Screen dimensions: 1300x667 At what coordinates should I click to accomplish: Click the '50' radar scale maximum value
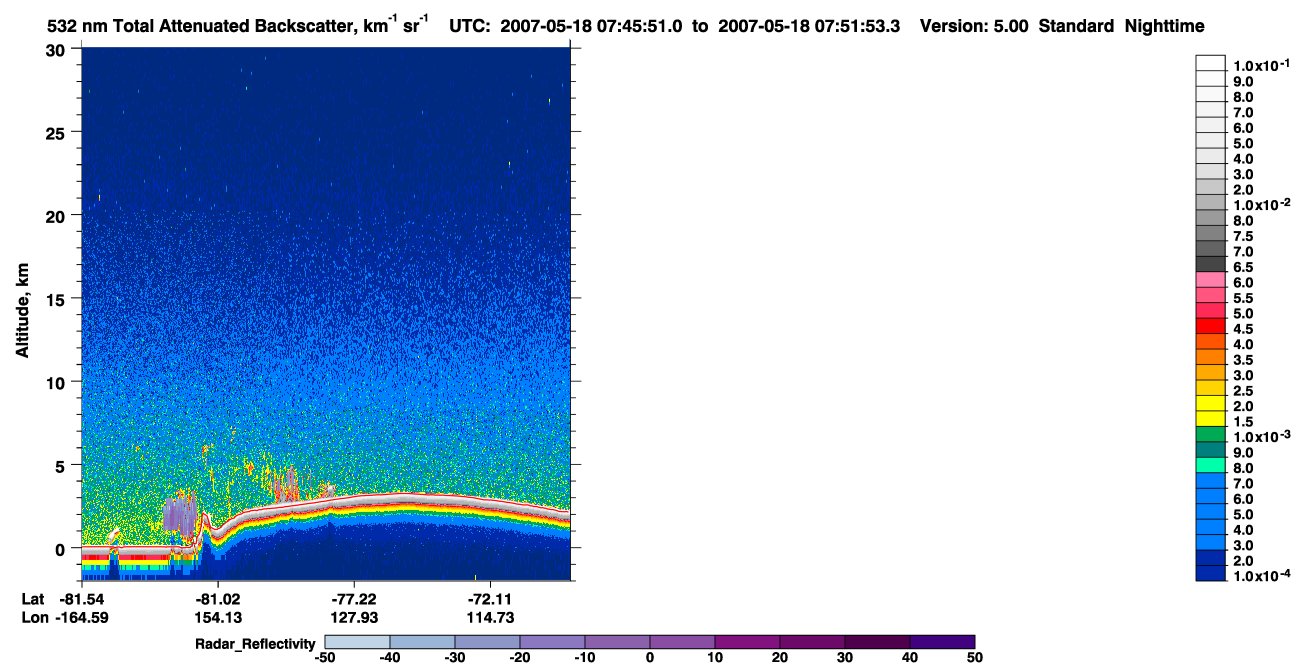click(x=975, y=657)
